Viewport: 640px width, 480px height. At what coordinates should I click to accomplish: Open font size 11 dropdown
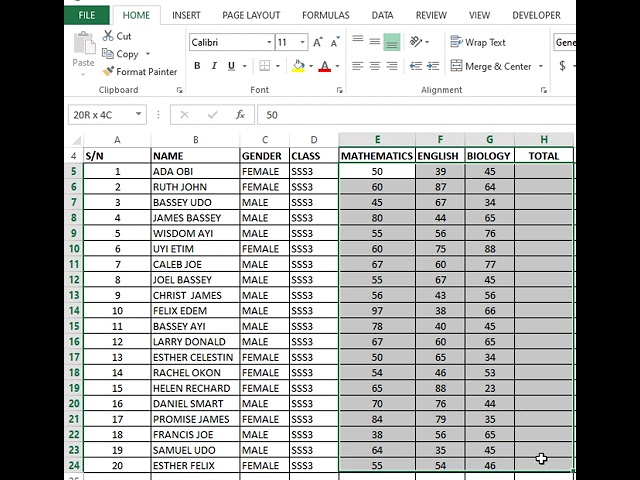(302, 42)
